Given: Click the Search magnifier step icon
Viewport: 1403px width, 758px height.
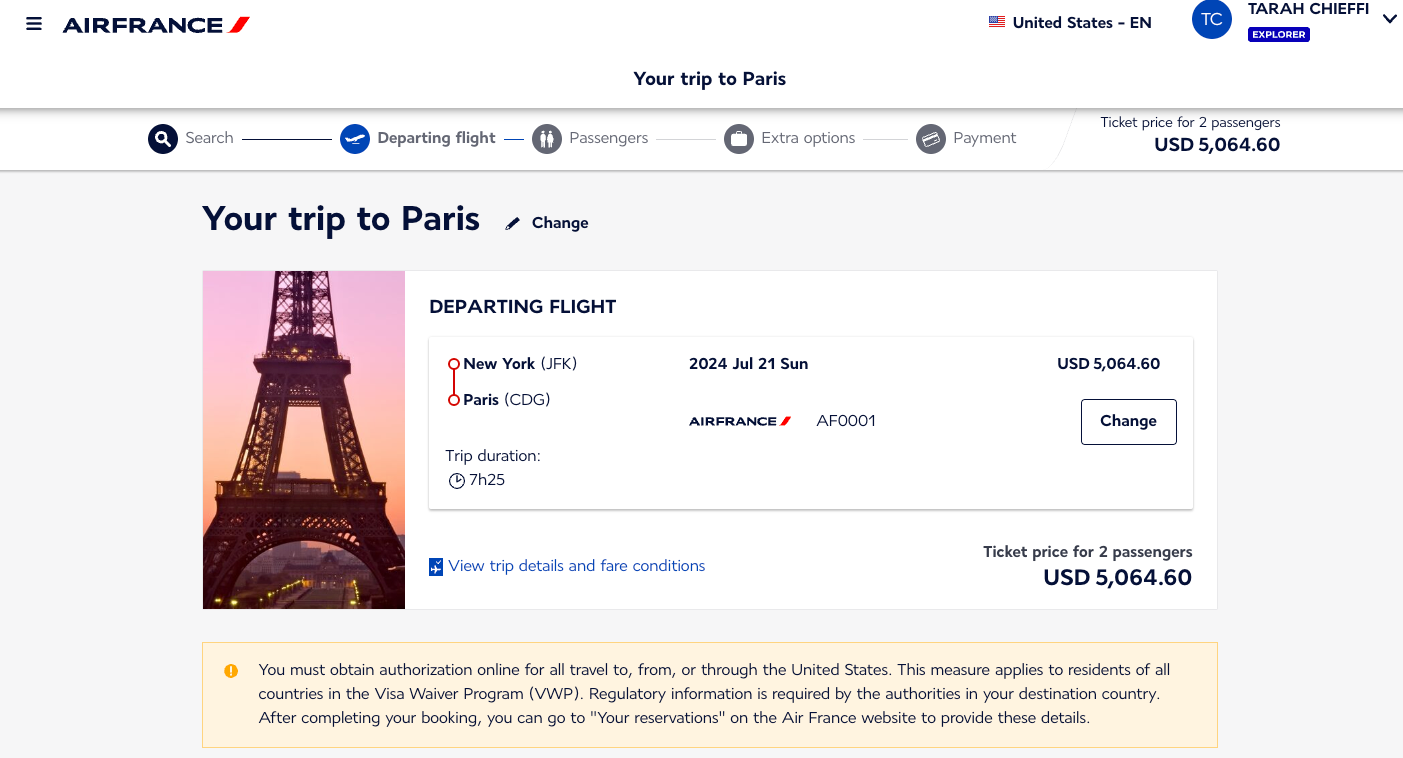Looking at the screenshot, I should tap(163, 138).
